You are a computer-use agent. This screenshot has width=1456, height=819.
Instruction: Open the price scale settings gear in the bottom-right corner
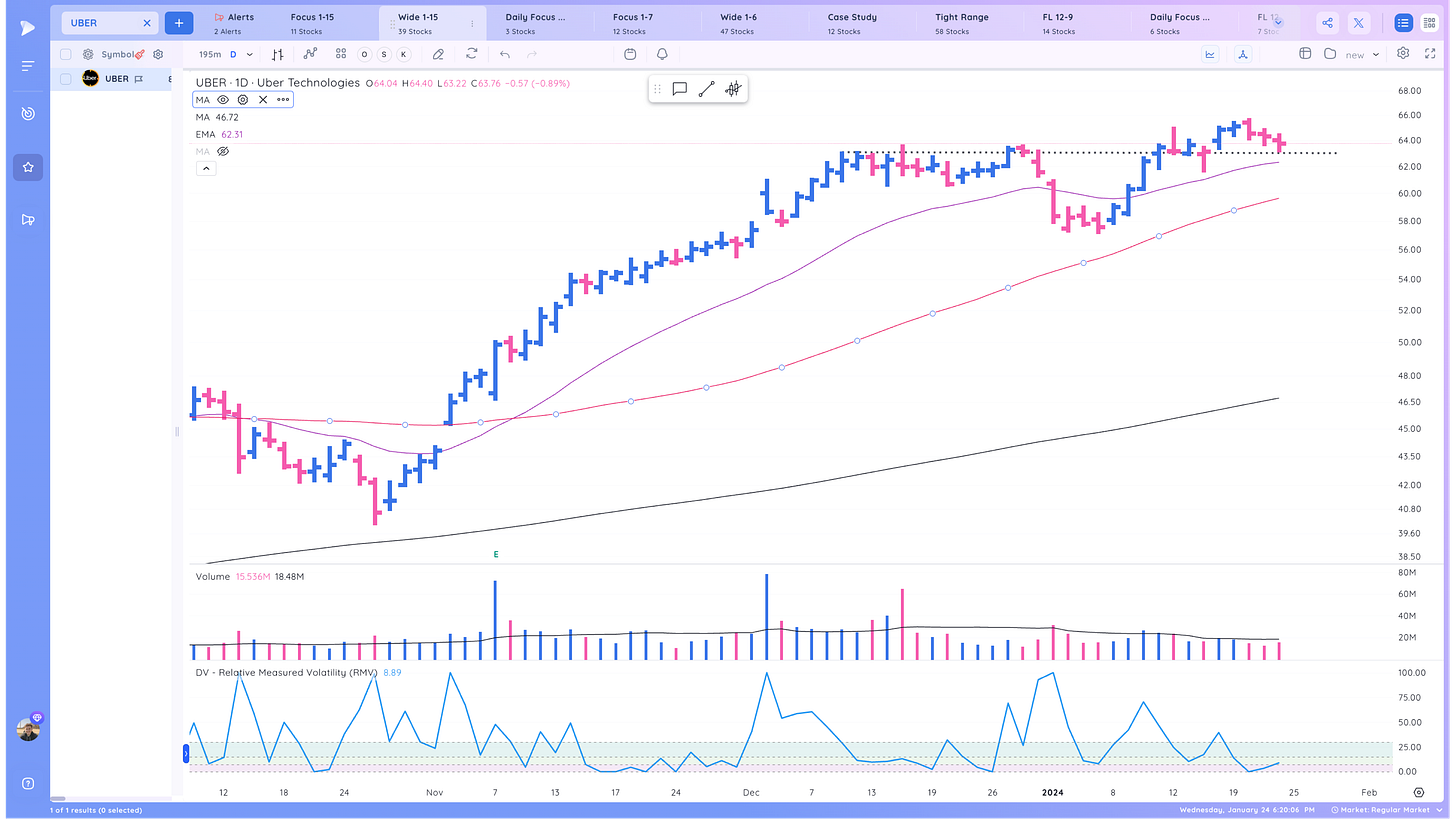[1418, 791]
